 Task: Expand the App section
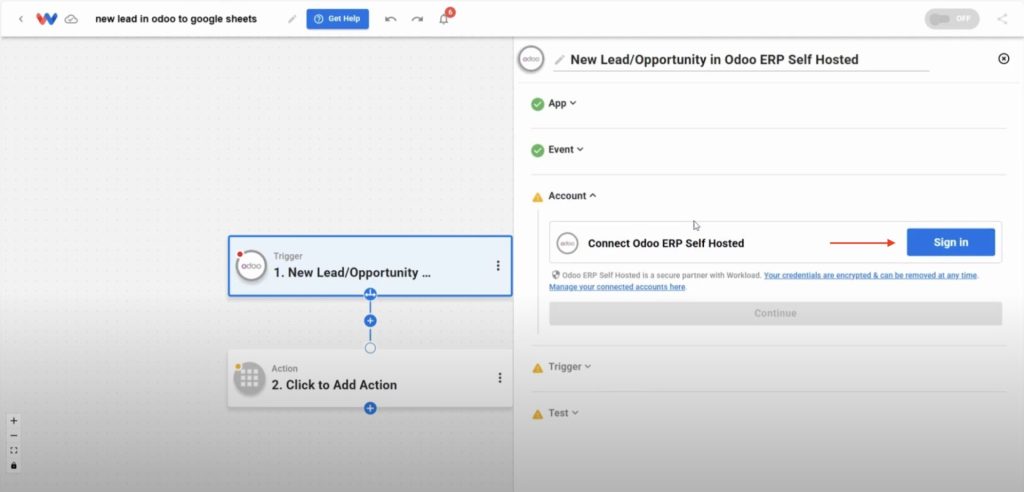click(x=562, y=103)
